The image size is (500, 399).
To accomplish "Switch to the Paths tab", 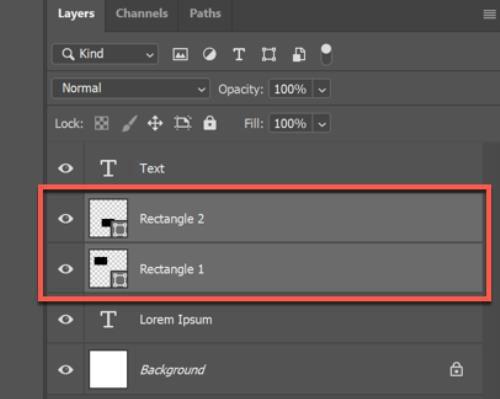I will pos(205,13).
